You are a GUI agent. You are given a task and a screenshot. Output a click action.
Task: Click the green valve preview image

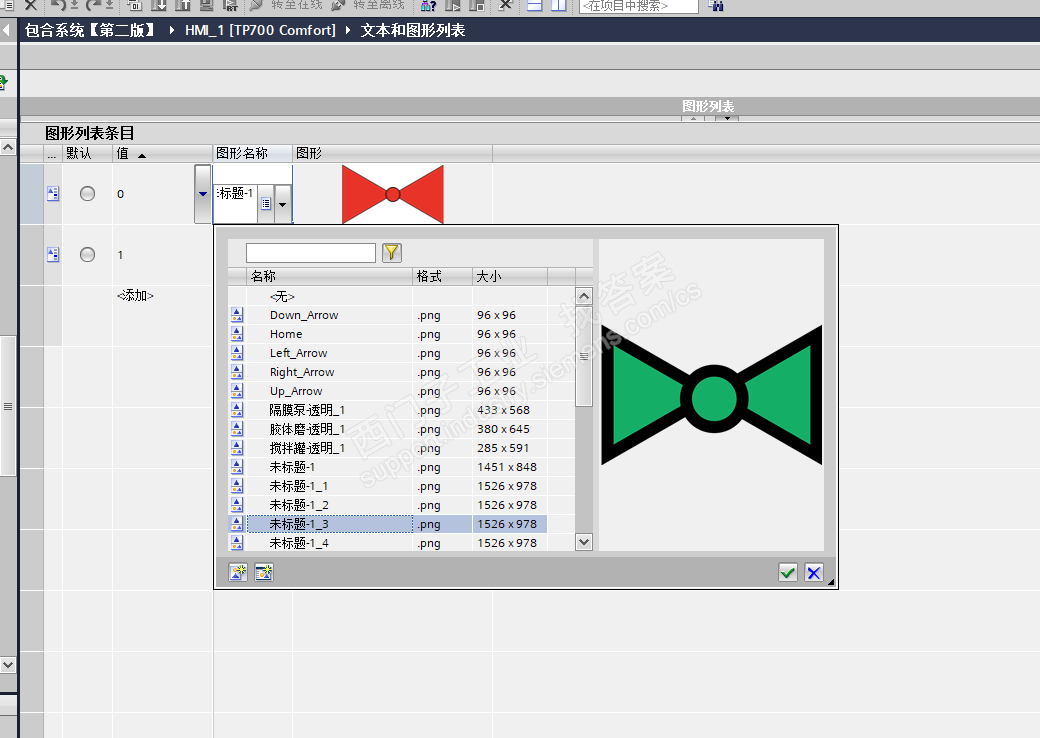(x=712, y=395)
